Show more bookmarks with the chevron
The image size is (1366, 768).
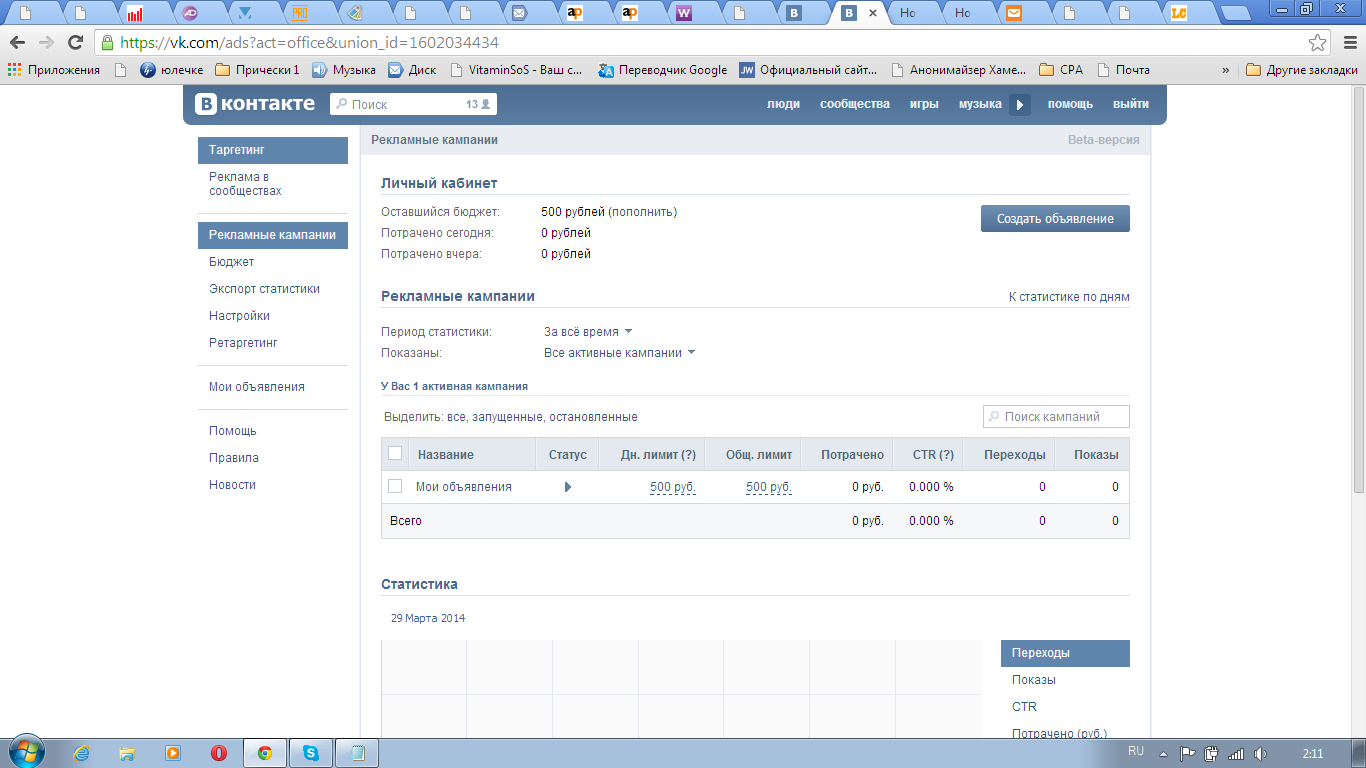1226,70
